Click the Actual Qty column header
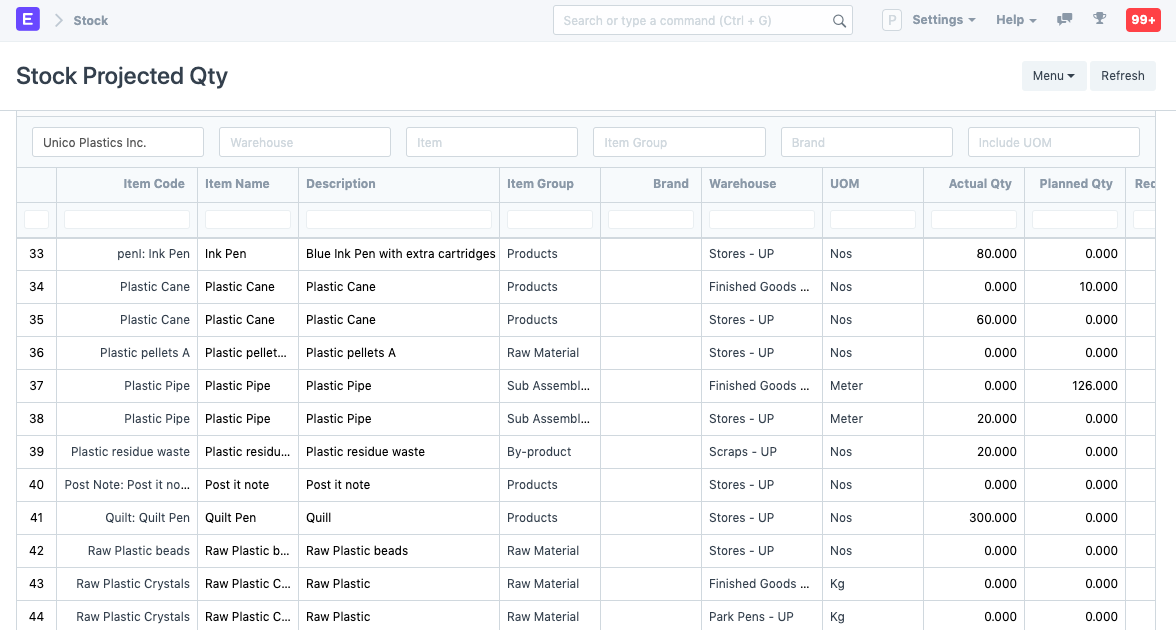This screenshot has width=1176, height=630. coord(979,184)
